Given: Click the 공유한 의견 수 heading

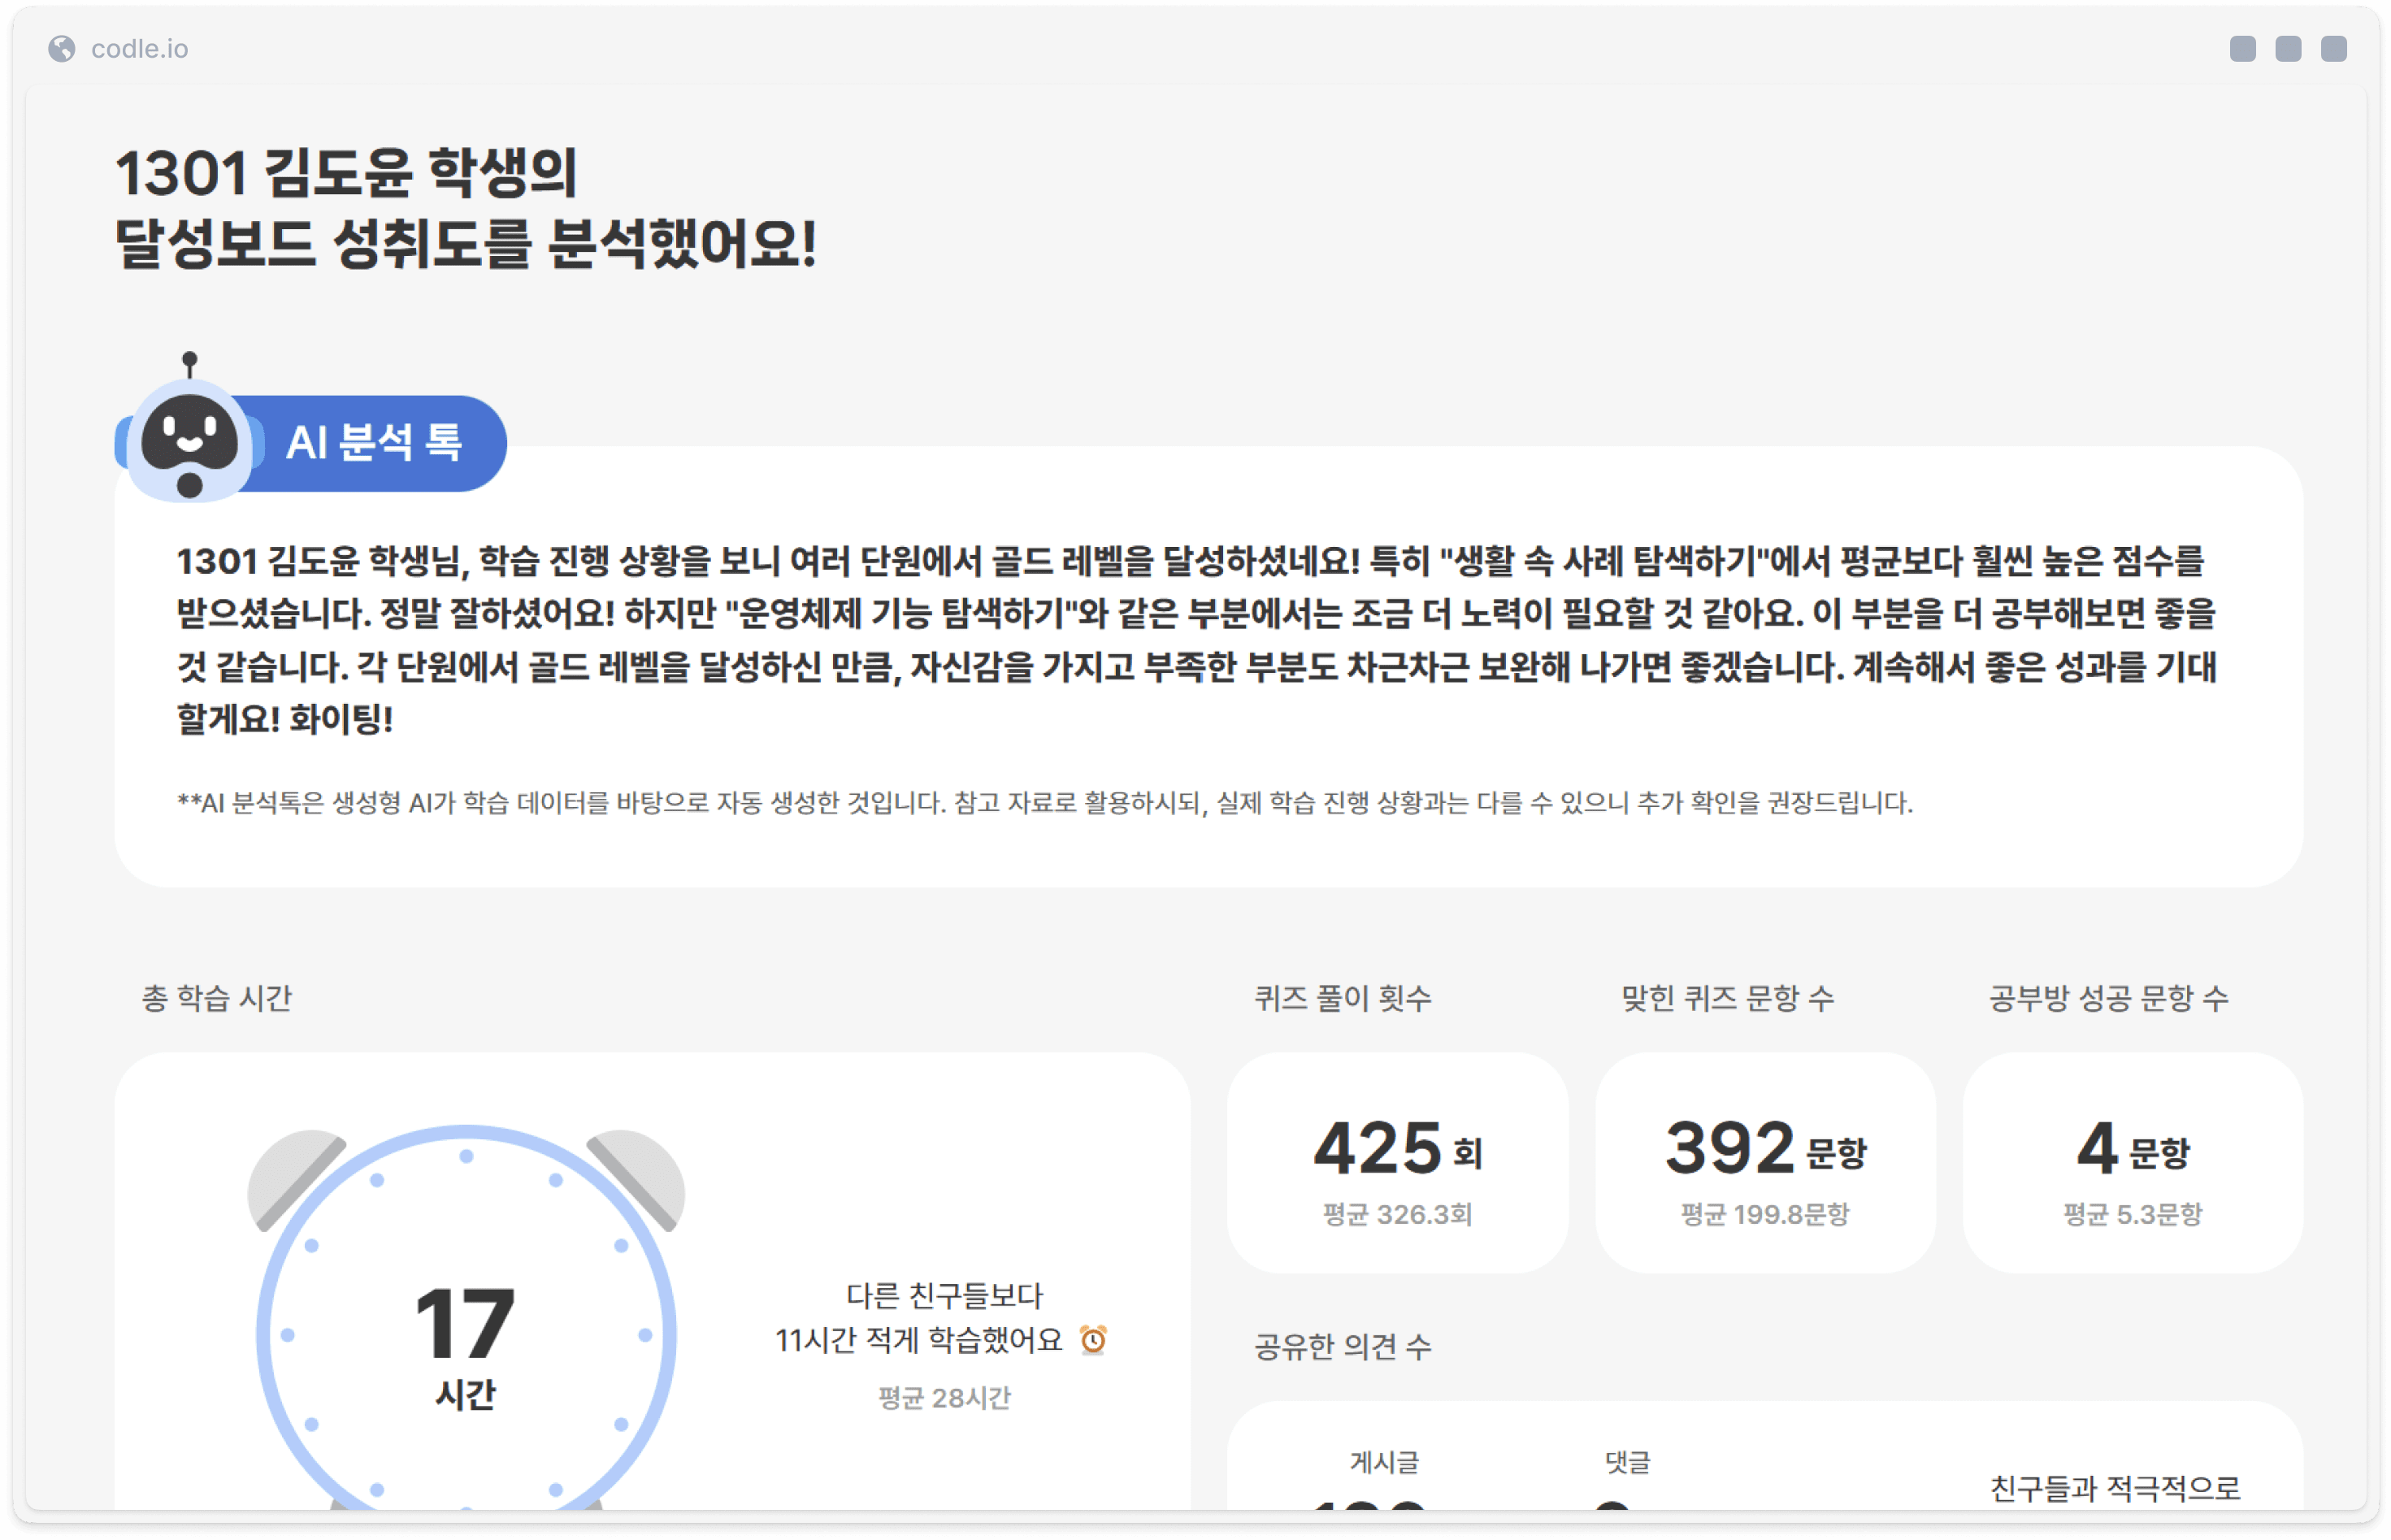Looking at the screenshot, I should click(x=1342, y=1346).
